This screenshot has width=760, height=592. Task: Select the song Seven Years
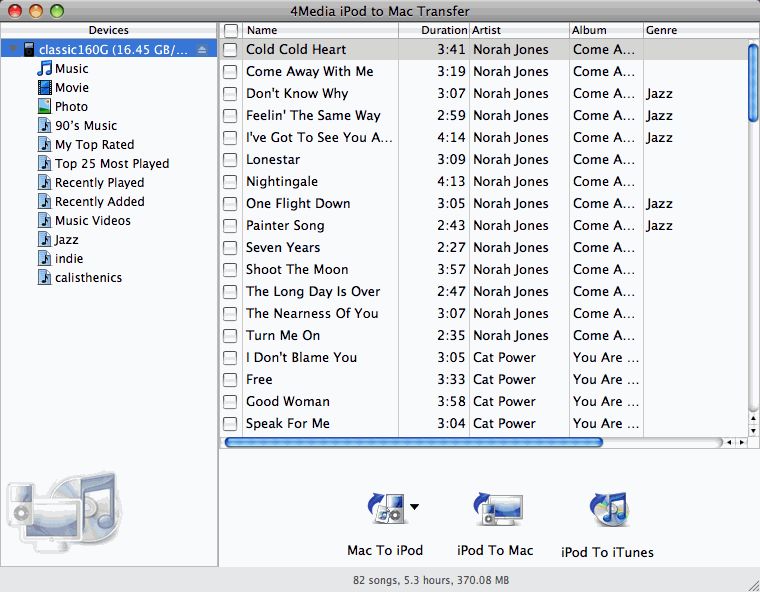(283, 247)
